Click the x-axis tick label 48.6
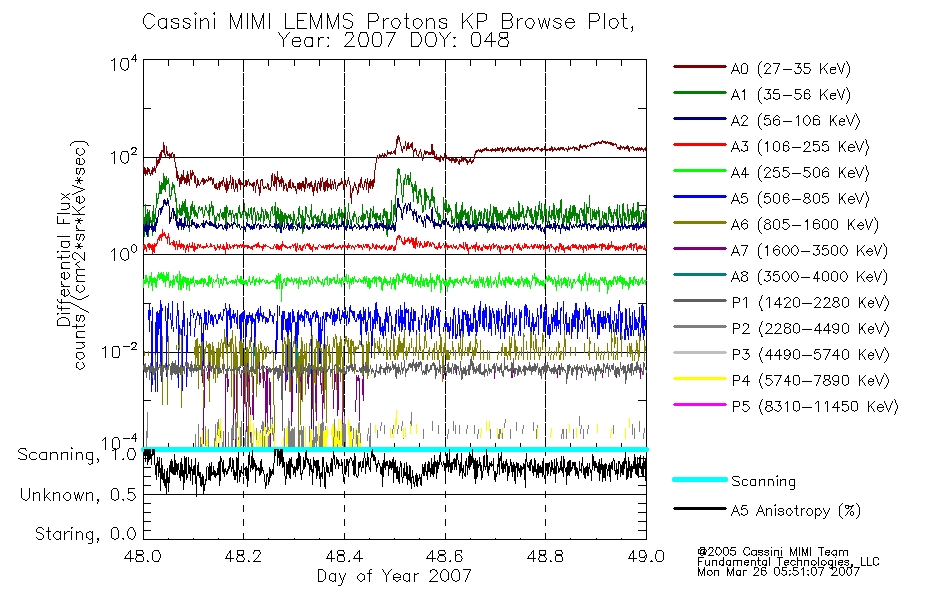Screen dimensions: 950x600 pos(445,556)
